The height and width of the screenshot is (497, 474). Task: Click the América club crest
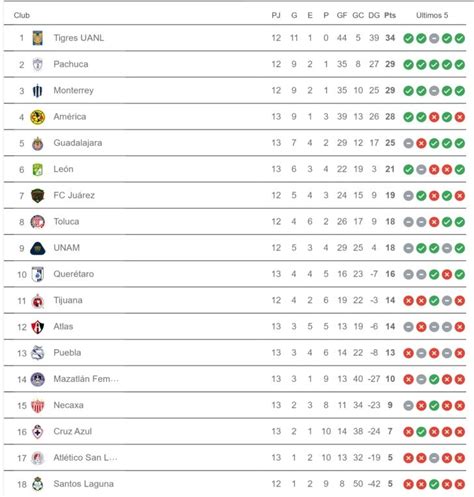(38, 117)
